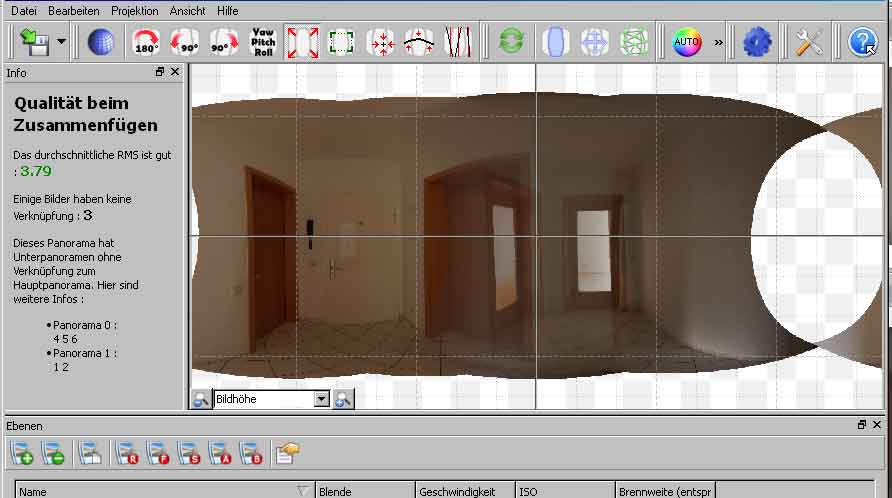The image size is (892, 498).
Task: Sort layers by the Name column
Action: click(160, 491)
